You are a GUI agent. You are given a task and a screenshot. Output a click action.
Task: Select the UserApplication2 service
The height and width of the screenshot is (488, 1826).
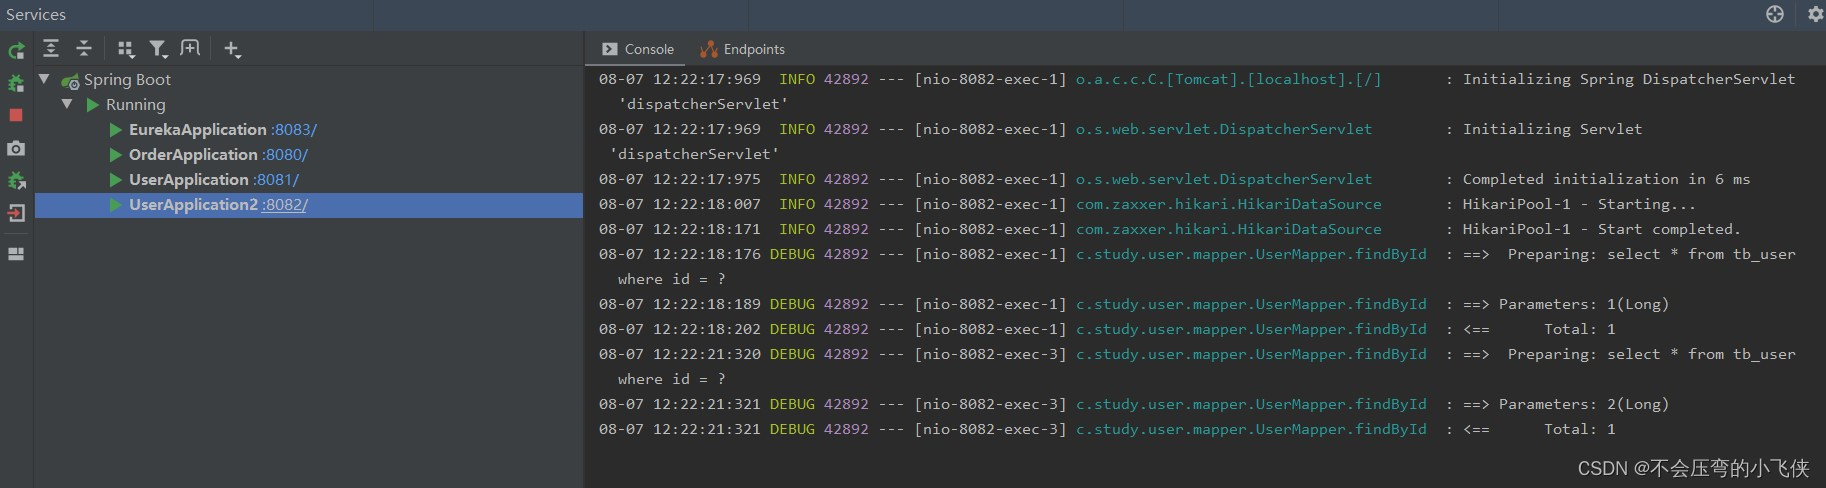tap(193, 205)
